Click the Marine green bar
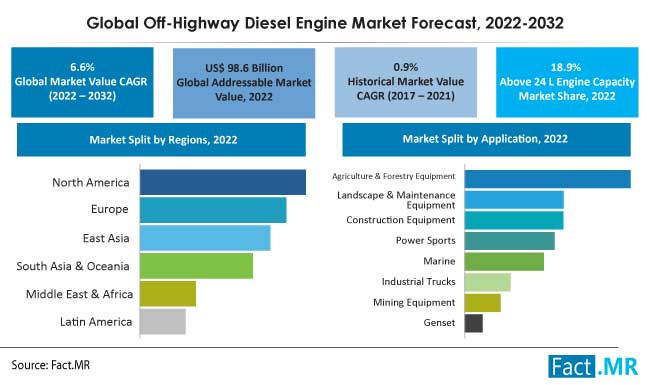The width and height of the screenshot is (650, 385). [x=504, y=262]
